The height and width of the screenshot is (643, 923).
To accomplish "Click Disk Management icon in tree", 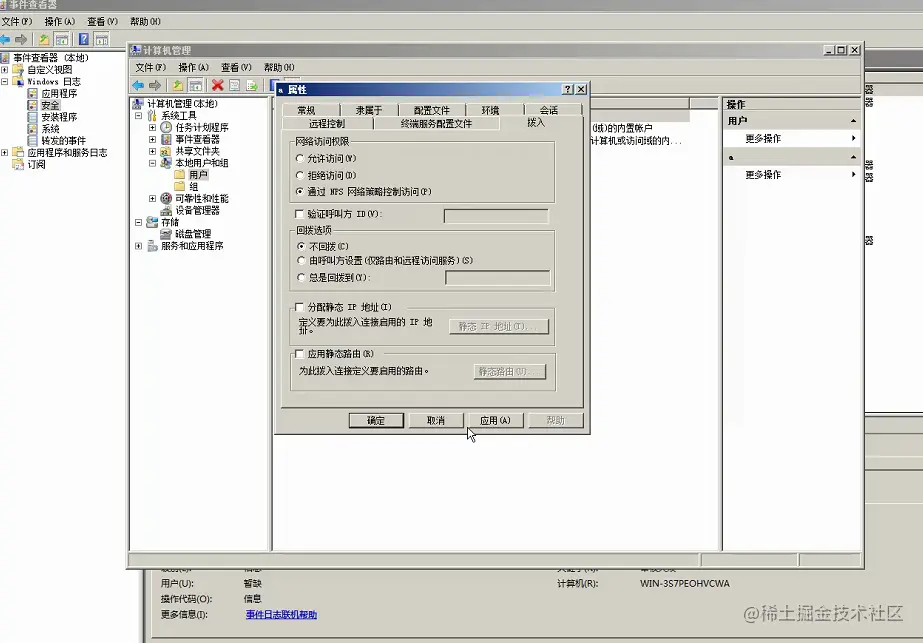I will [x=166, y=234].
